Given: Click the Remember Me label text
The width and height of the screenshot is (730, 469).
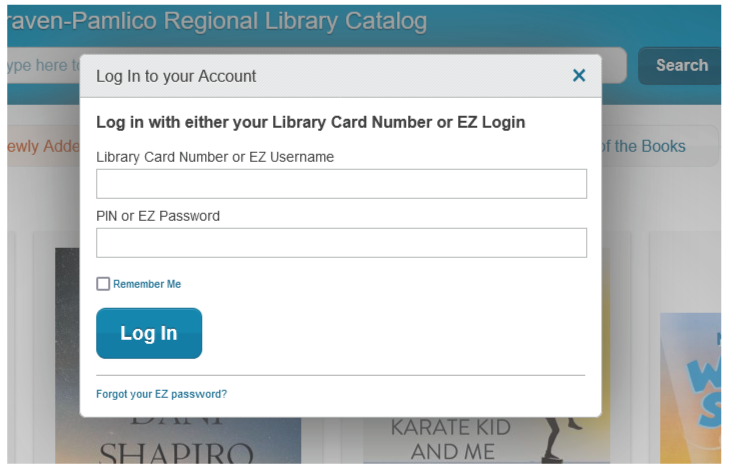Looking at the screenshot, I should coord(147,284).
